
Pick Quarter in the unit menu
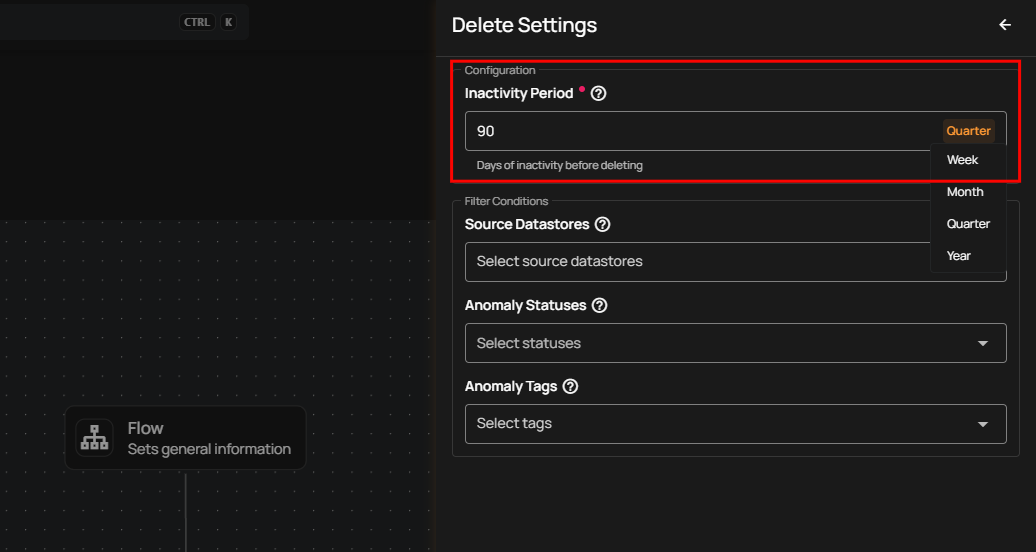pyautogui.click(x=968, y=224)
